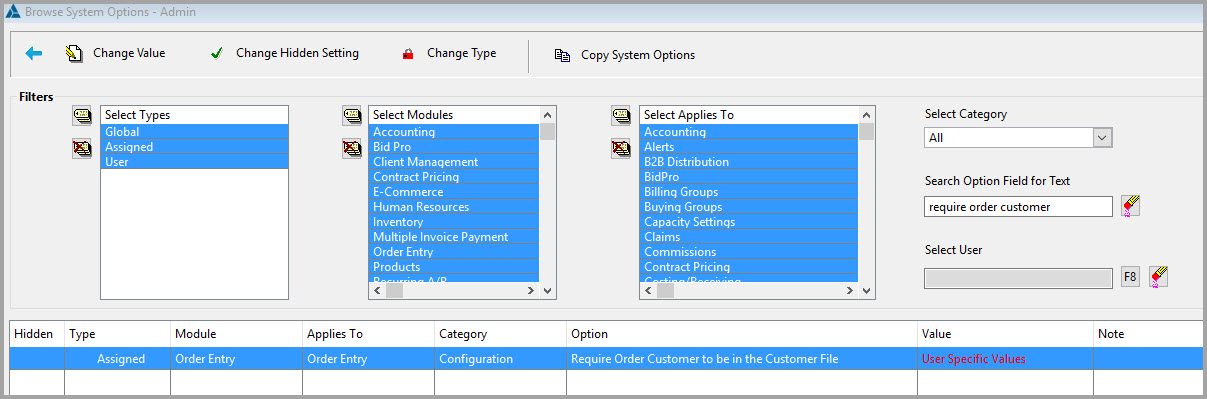Select Contract Pricing in Applies To list
The width and height of the screenshot is (1207, 399).
(x=749, y=267)
